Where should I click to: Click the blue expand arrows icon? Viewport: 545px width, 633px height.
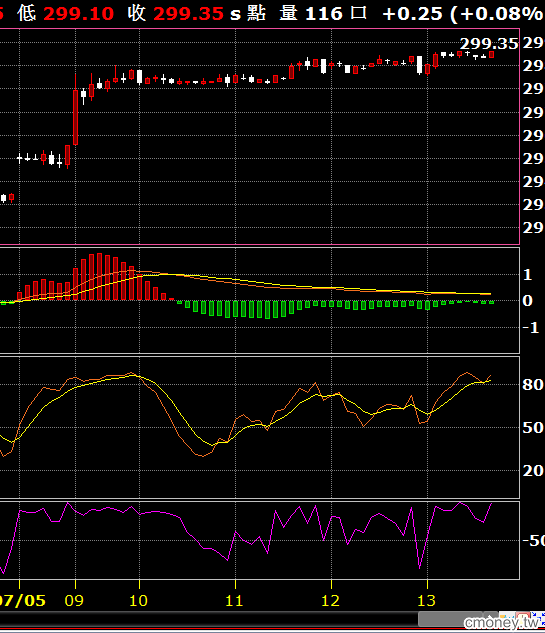pos(539,618)
